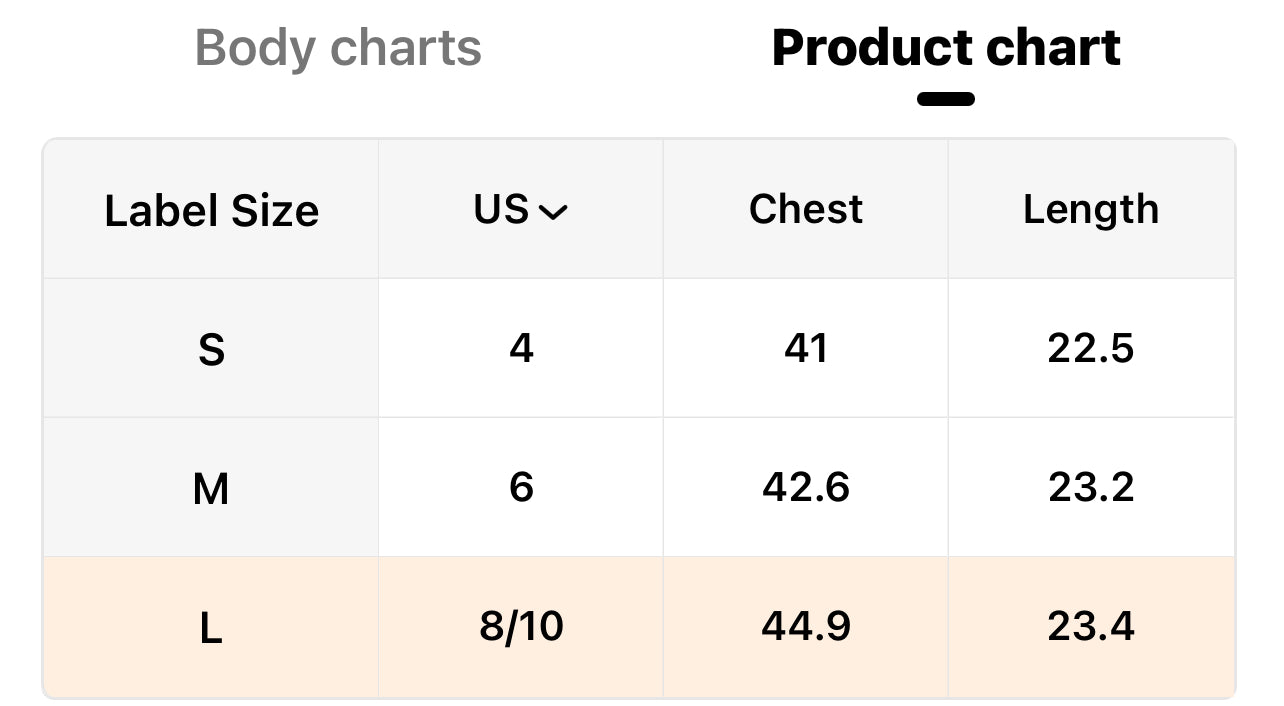
Task: Select the highlighted L size row
Action: [x=639, y=627]
